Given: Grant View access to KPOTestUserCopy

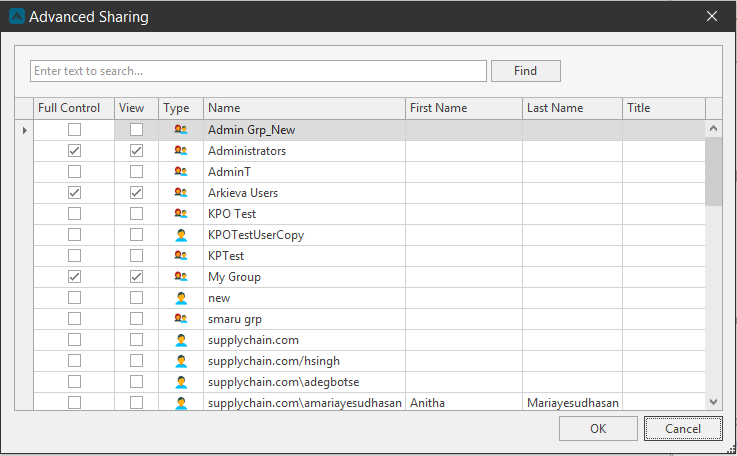Looking at the screenshot, I should click(136, 235).
